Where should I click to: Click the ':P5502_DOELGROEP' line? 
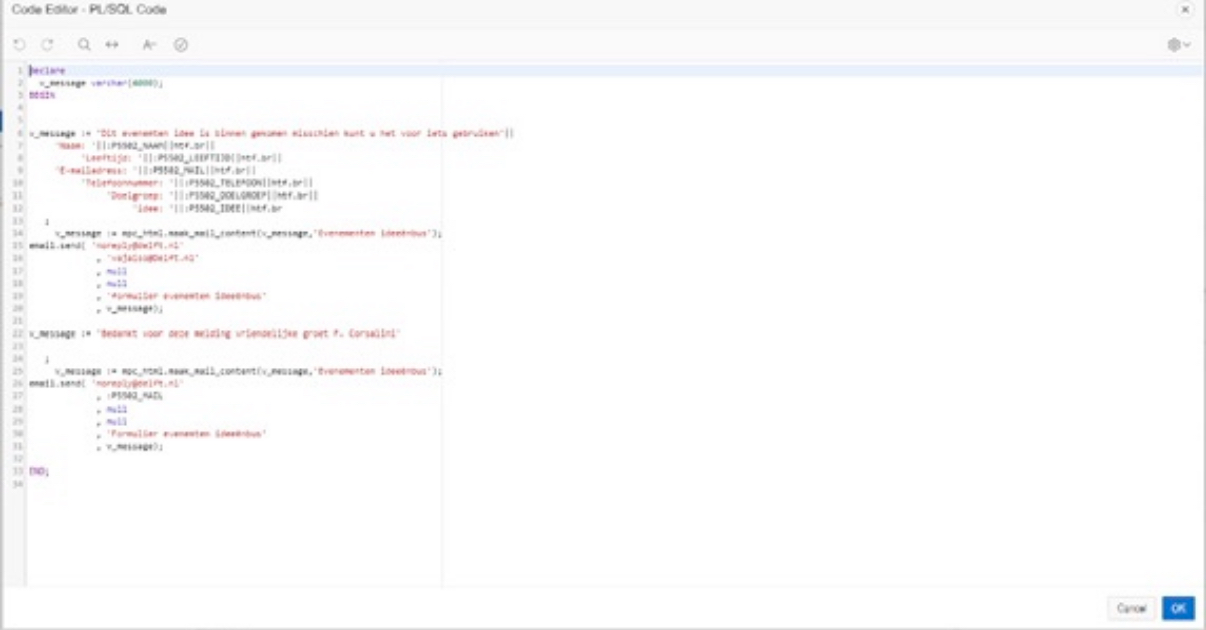tap(213, 195)
